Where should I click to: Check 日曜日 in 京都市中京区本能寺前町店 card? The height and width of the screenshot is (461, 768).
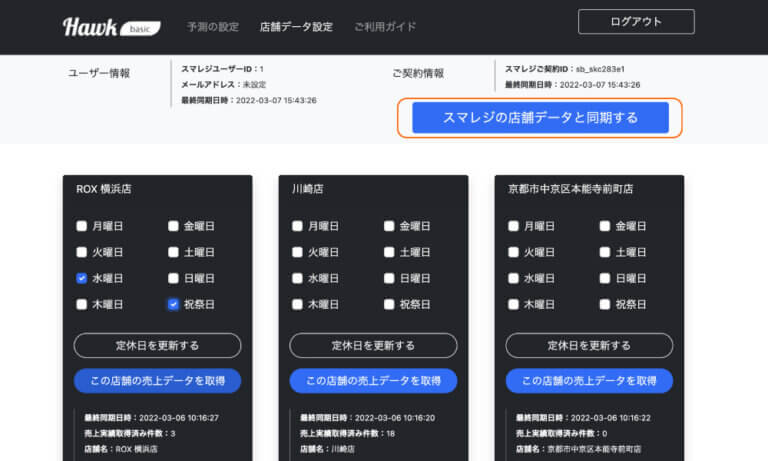[605, 278]
